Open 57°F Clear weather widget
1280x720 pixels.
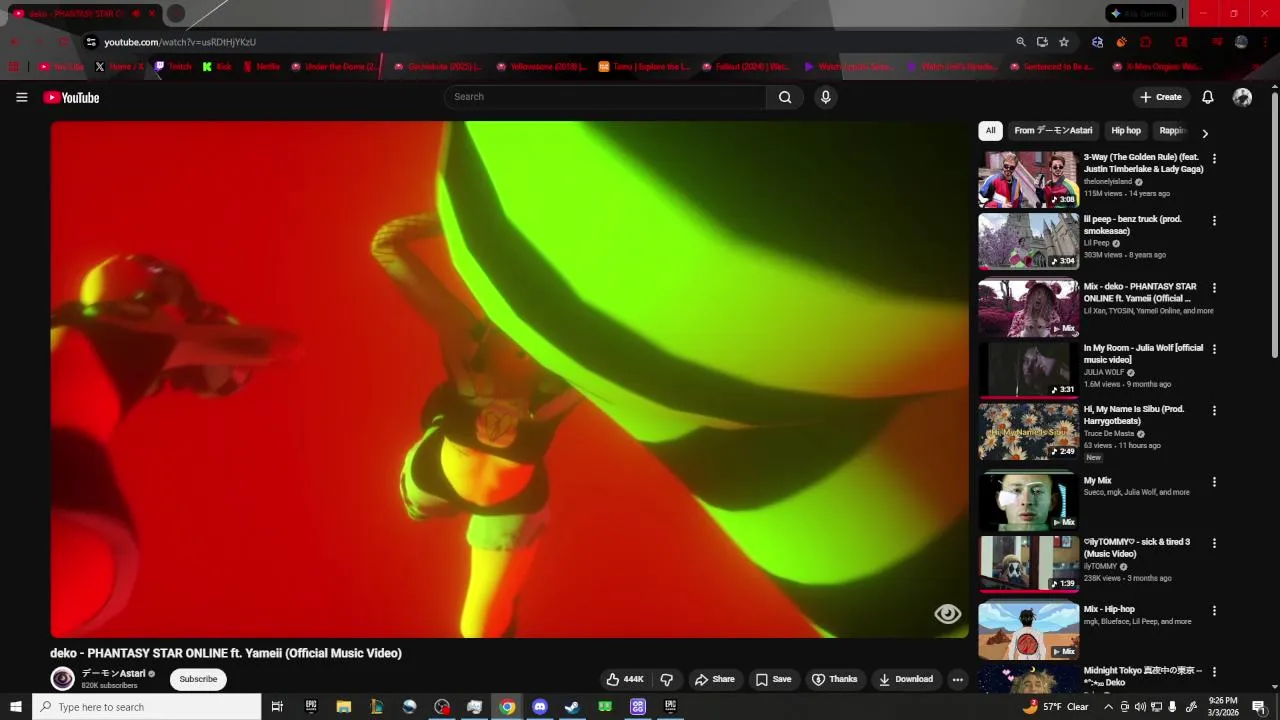[1056, 707]
